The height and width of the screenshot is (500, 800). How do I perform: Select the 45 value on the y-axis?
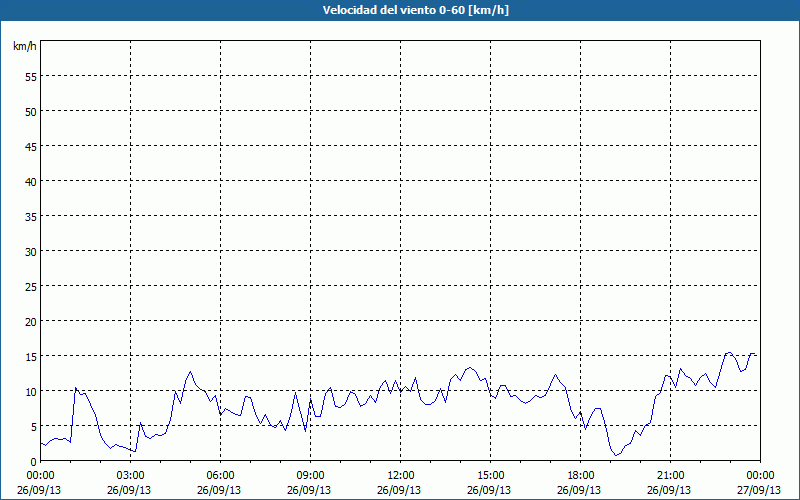pyautogui.click(x=31, y=146)
